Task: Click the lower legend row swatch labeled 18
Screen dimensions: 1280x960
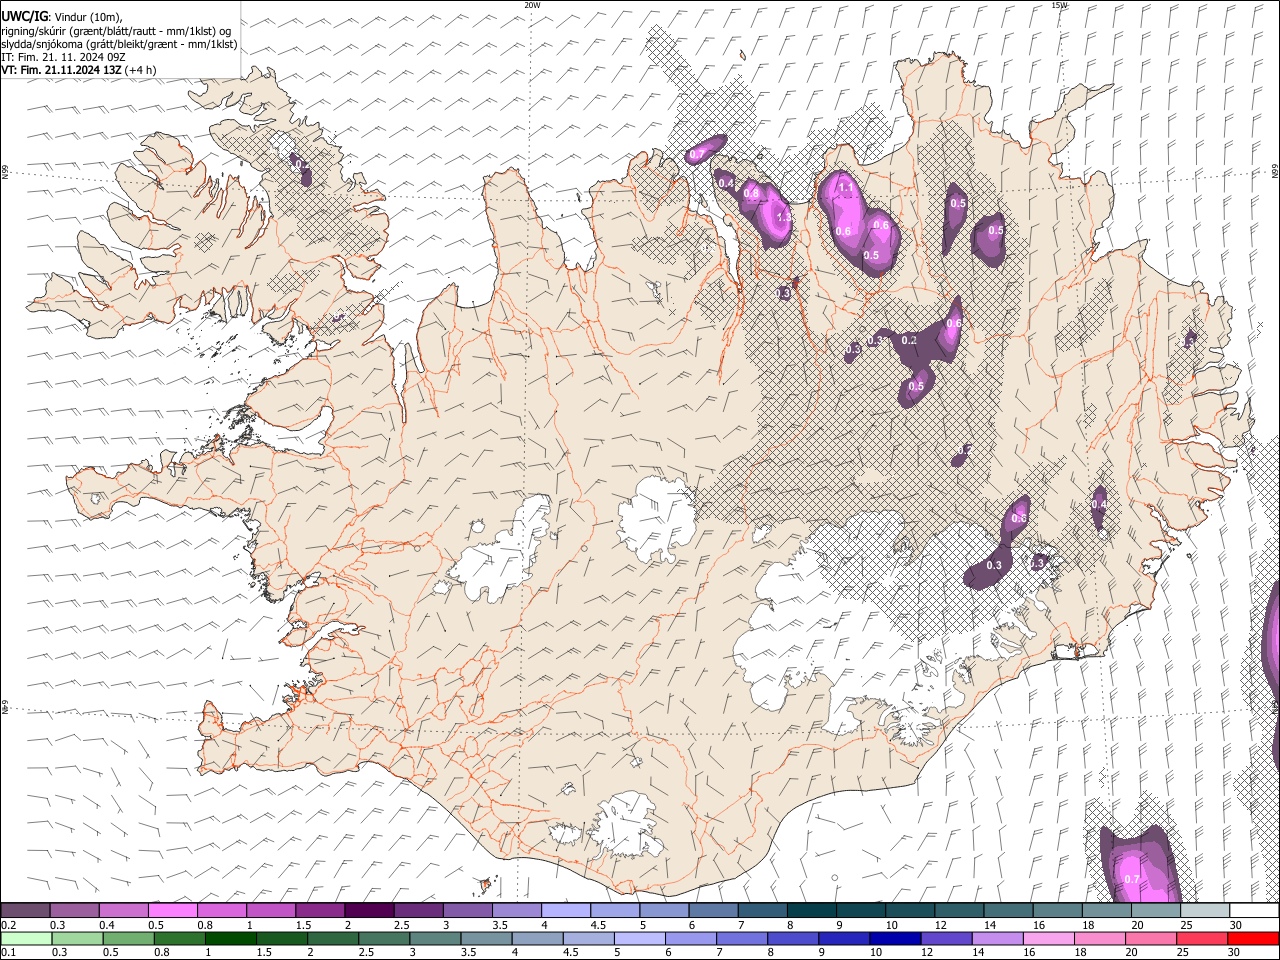Action: (x=1100, y=938)
